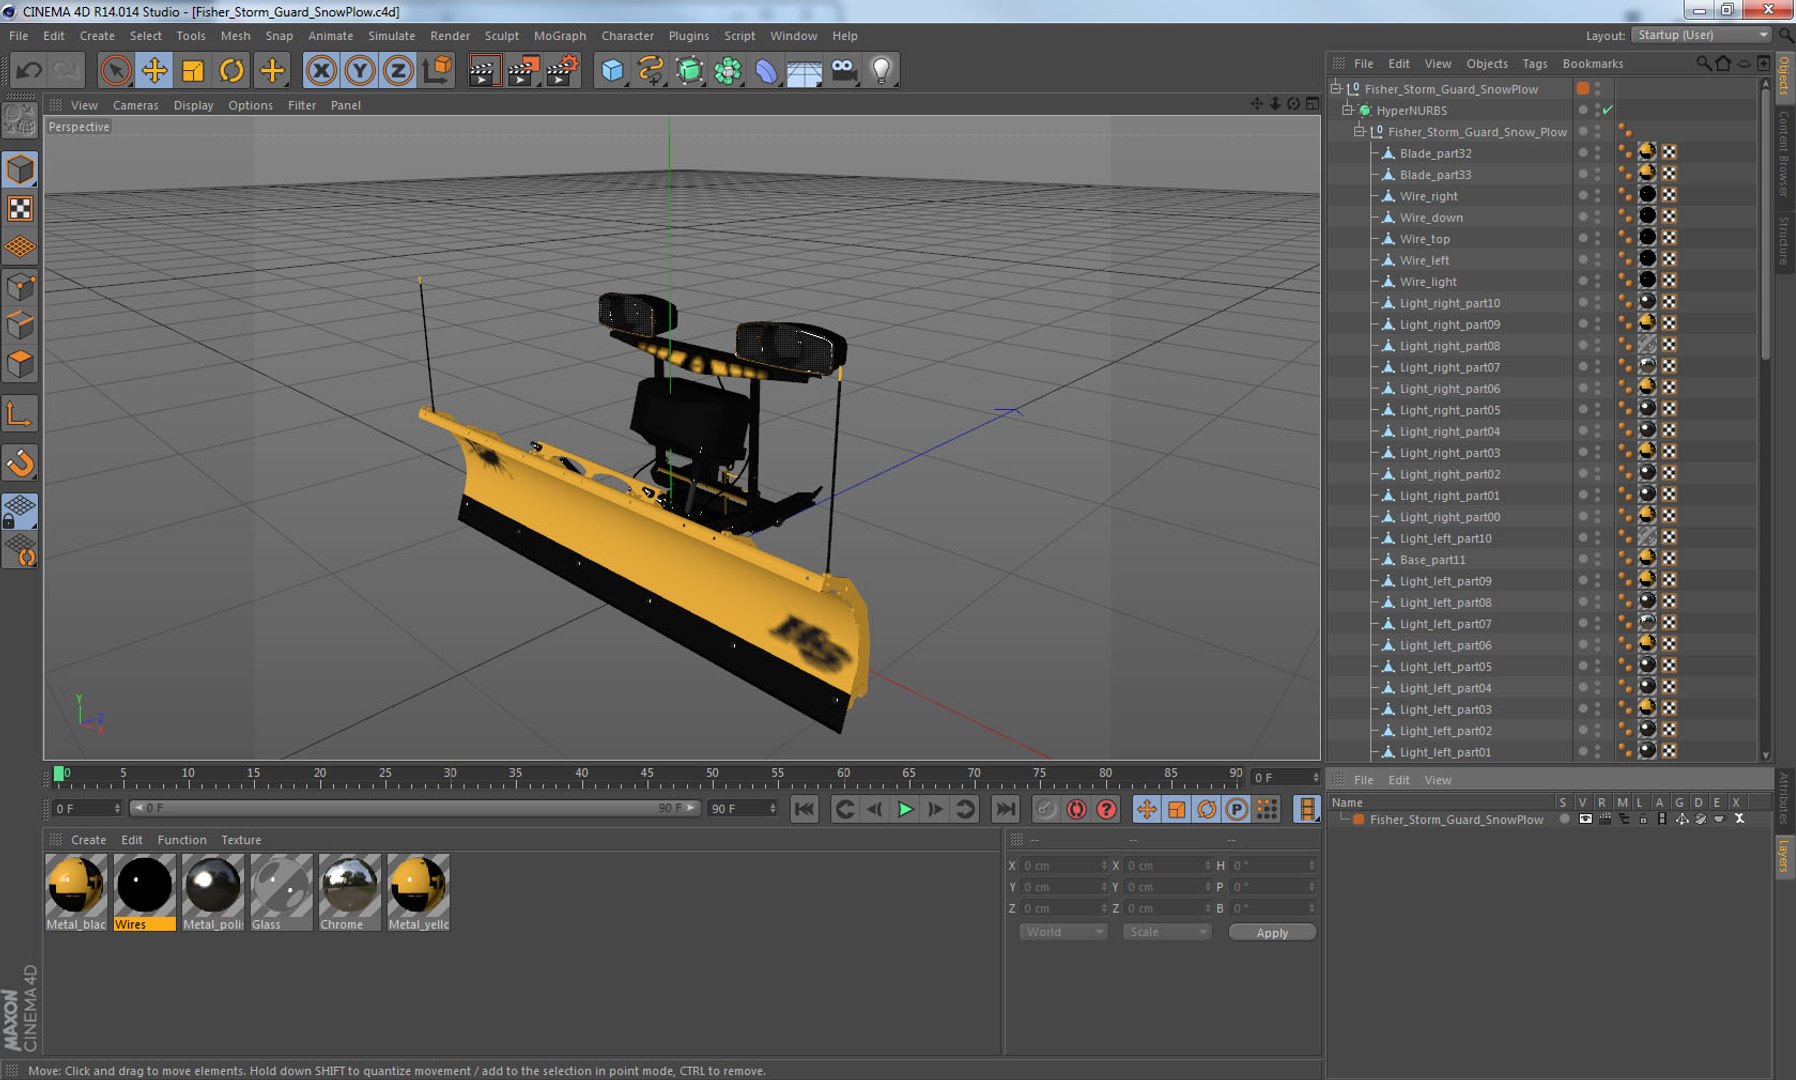Select the Rotate tool icon
Image resolution: width=1796 pixels, height=1080 pixels.
click(x=232, y=70)
